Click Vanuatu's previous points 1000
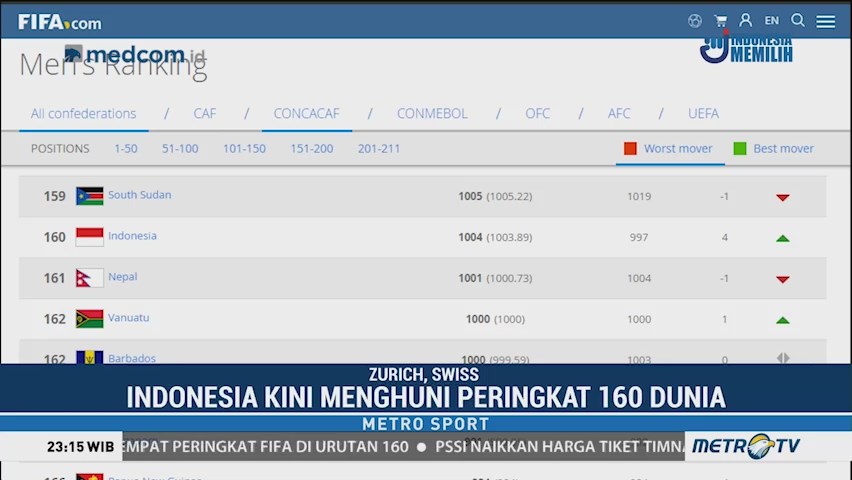This screenshot has height=480, width=852. [639, 319]
